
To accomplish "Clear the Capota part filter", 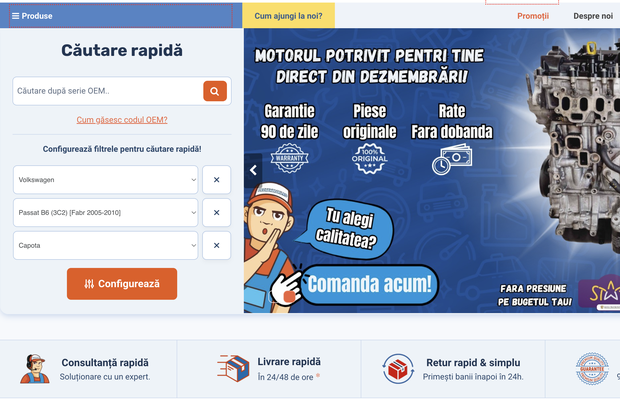I will click(216, 245).
